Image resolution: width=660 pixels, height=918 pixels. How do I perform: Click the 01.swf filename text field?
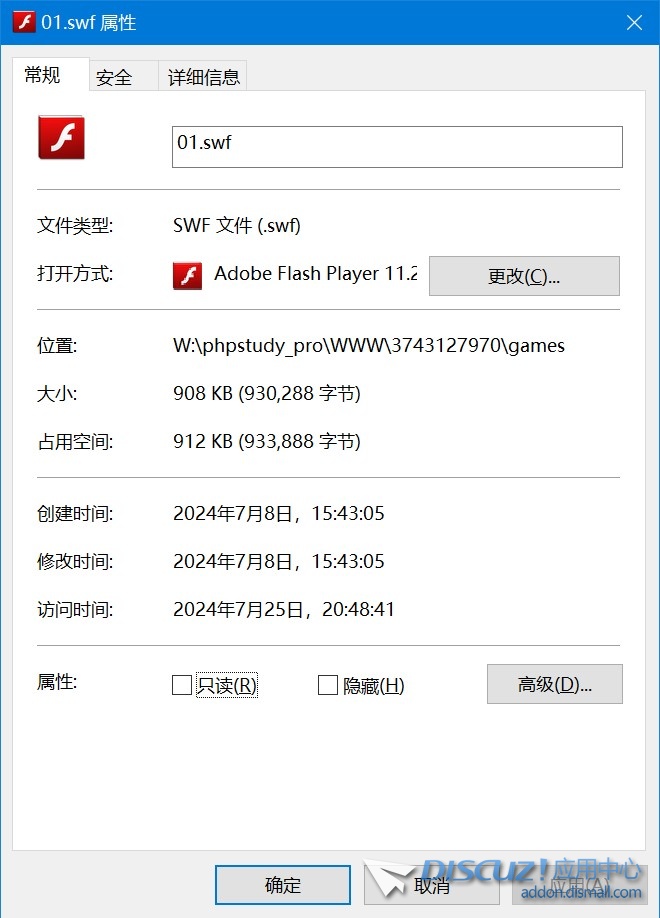point(397,146)
